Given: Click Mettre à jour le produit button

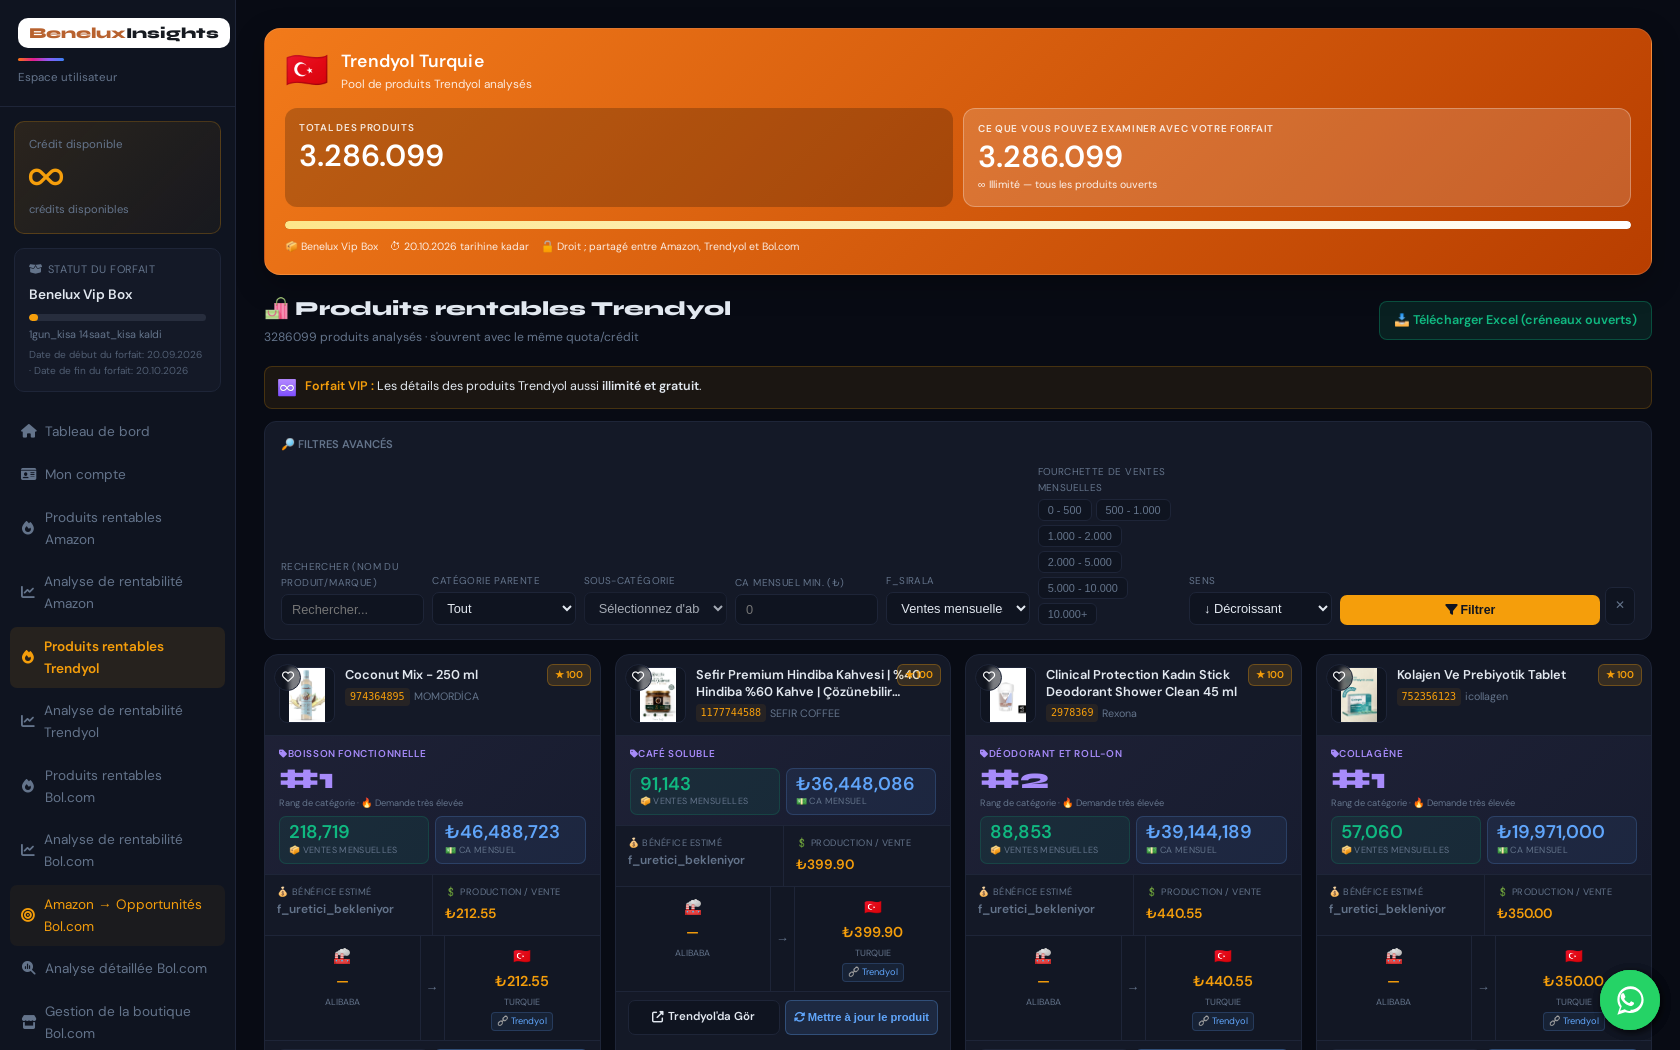Looking at the screenshot, I should [861, 1017].
